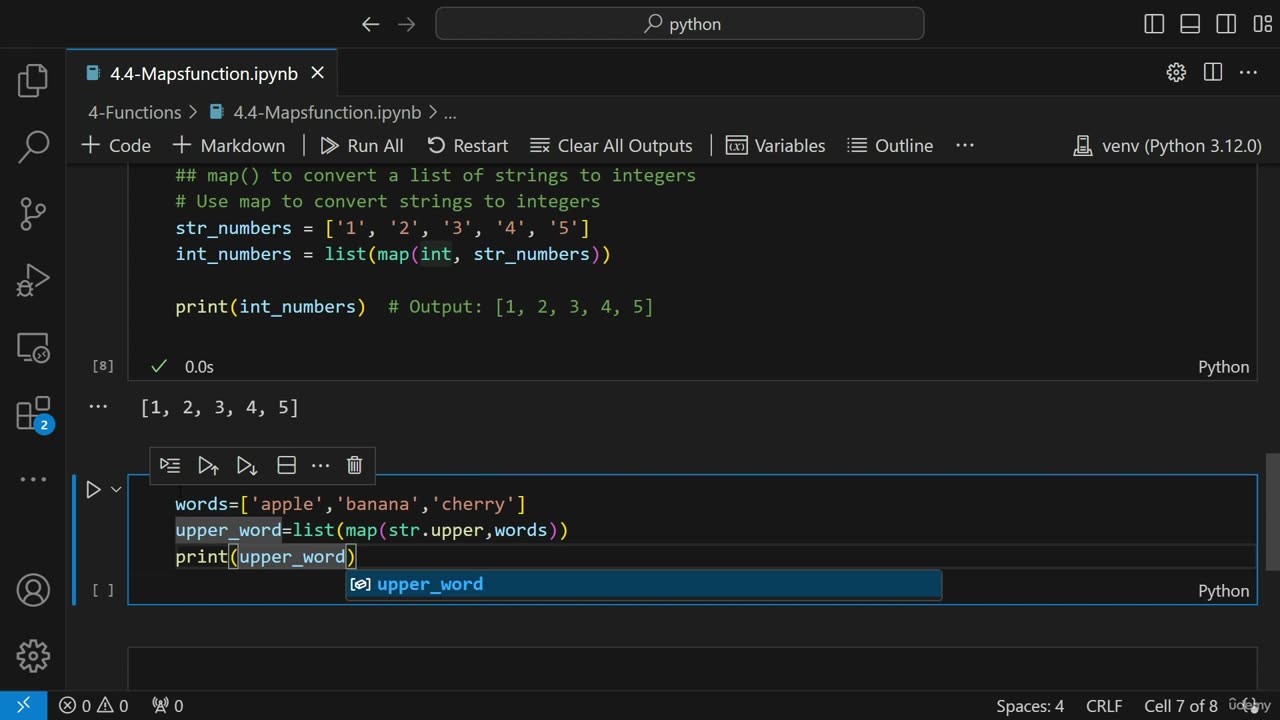Expand run options chevron next to play button
Viewport: 1280px width, 720px height.
click(x=116, y=489)
